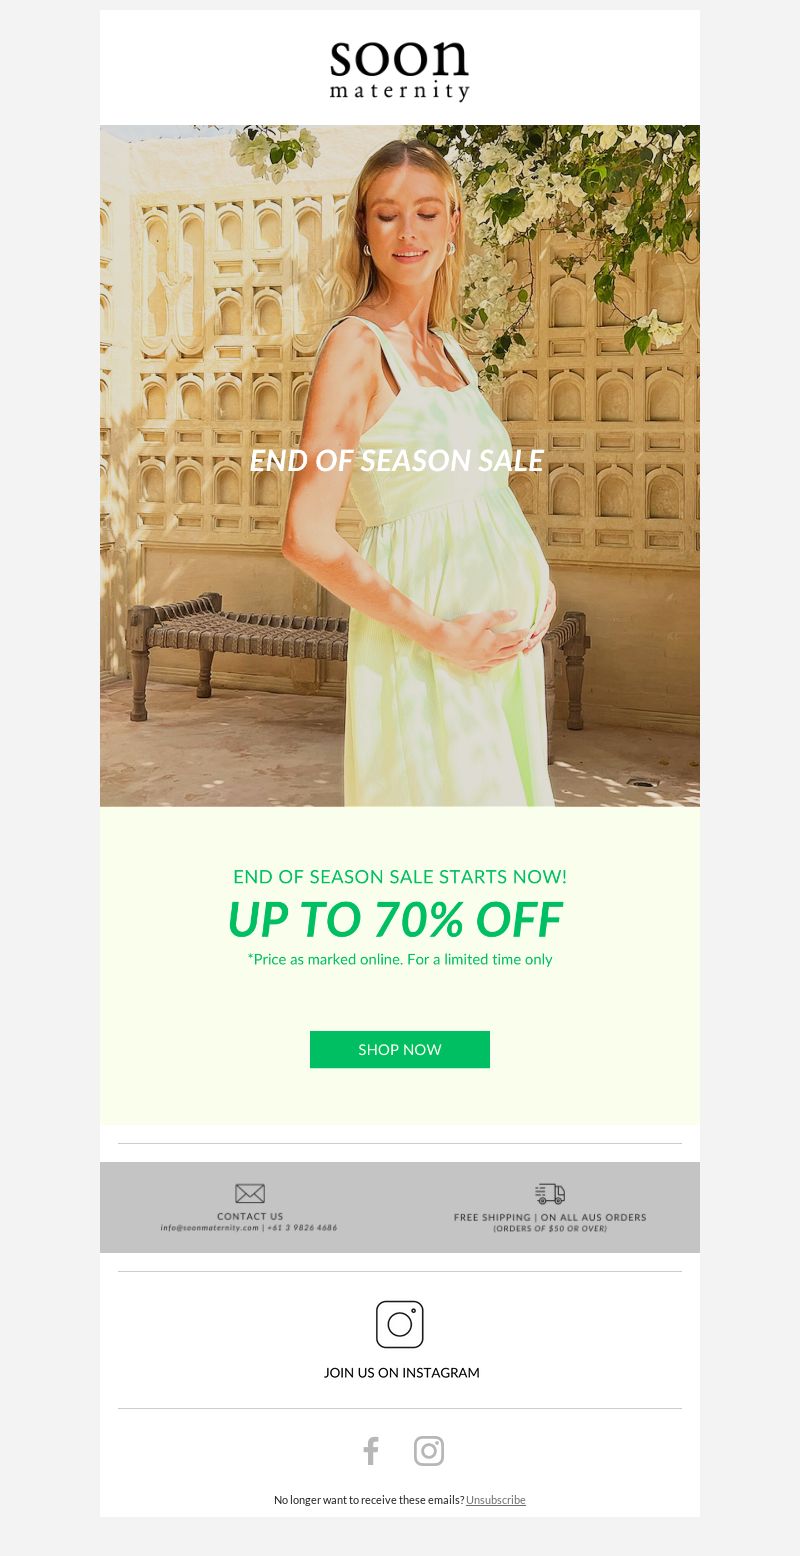The image size is (800, 1556).
Task: Click the END OF SEASON SALE STARTS NOW heading
Action: pyautogui.click(x=400, y=877)
